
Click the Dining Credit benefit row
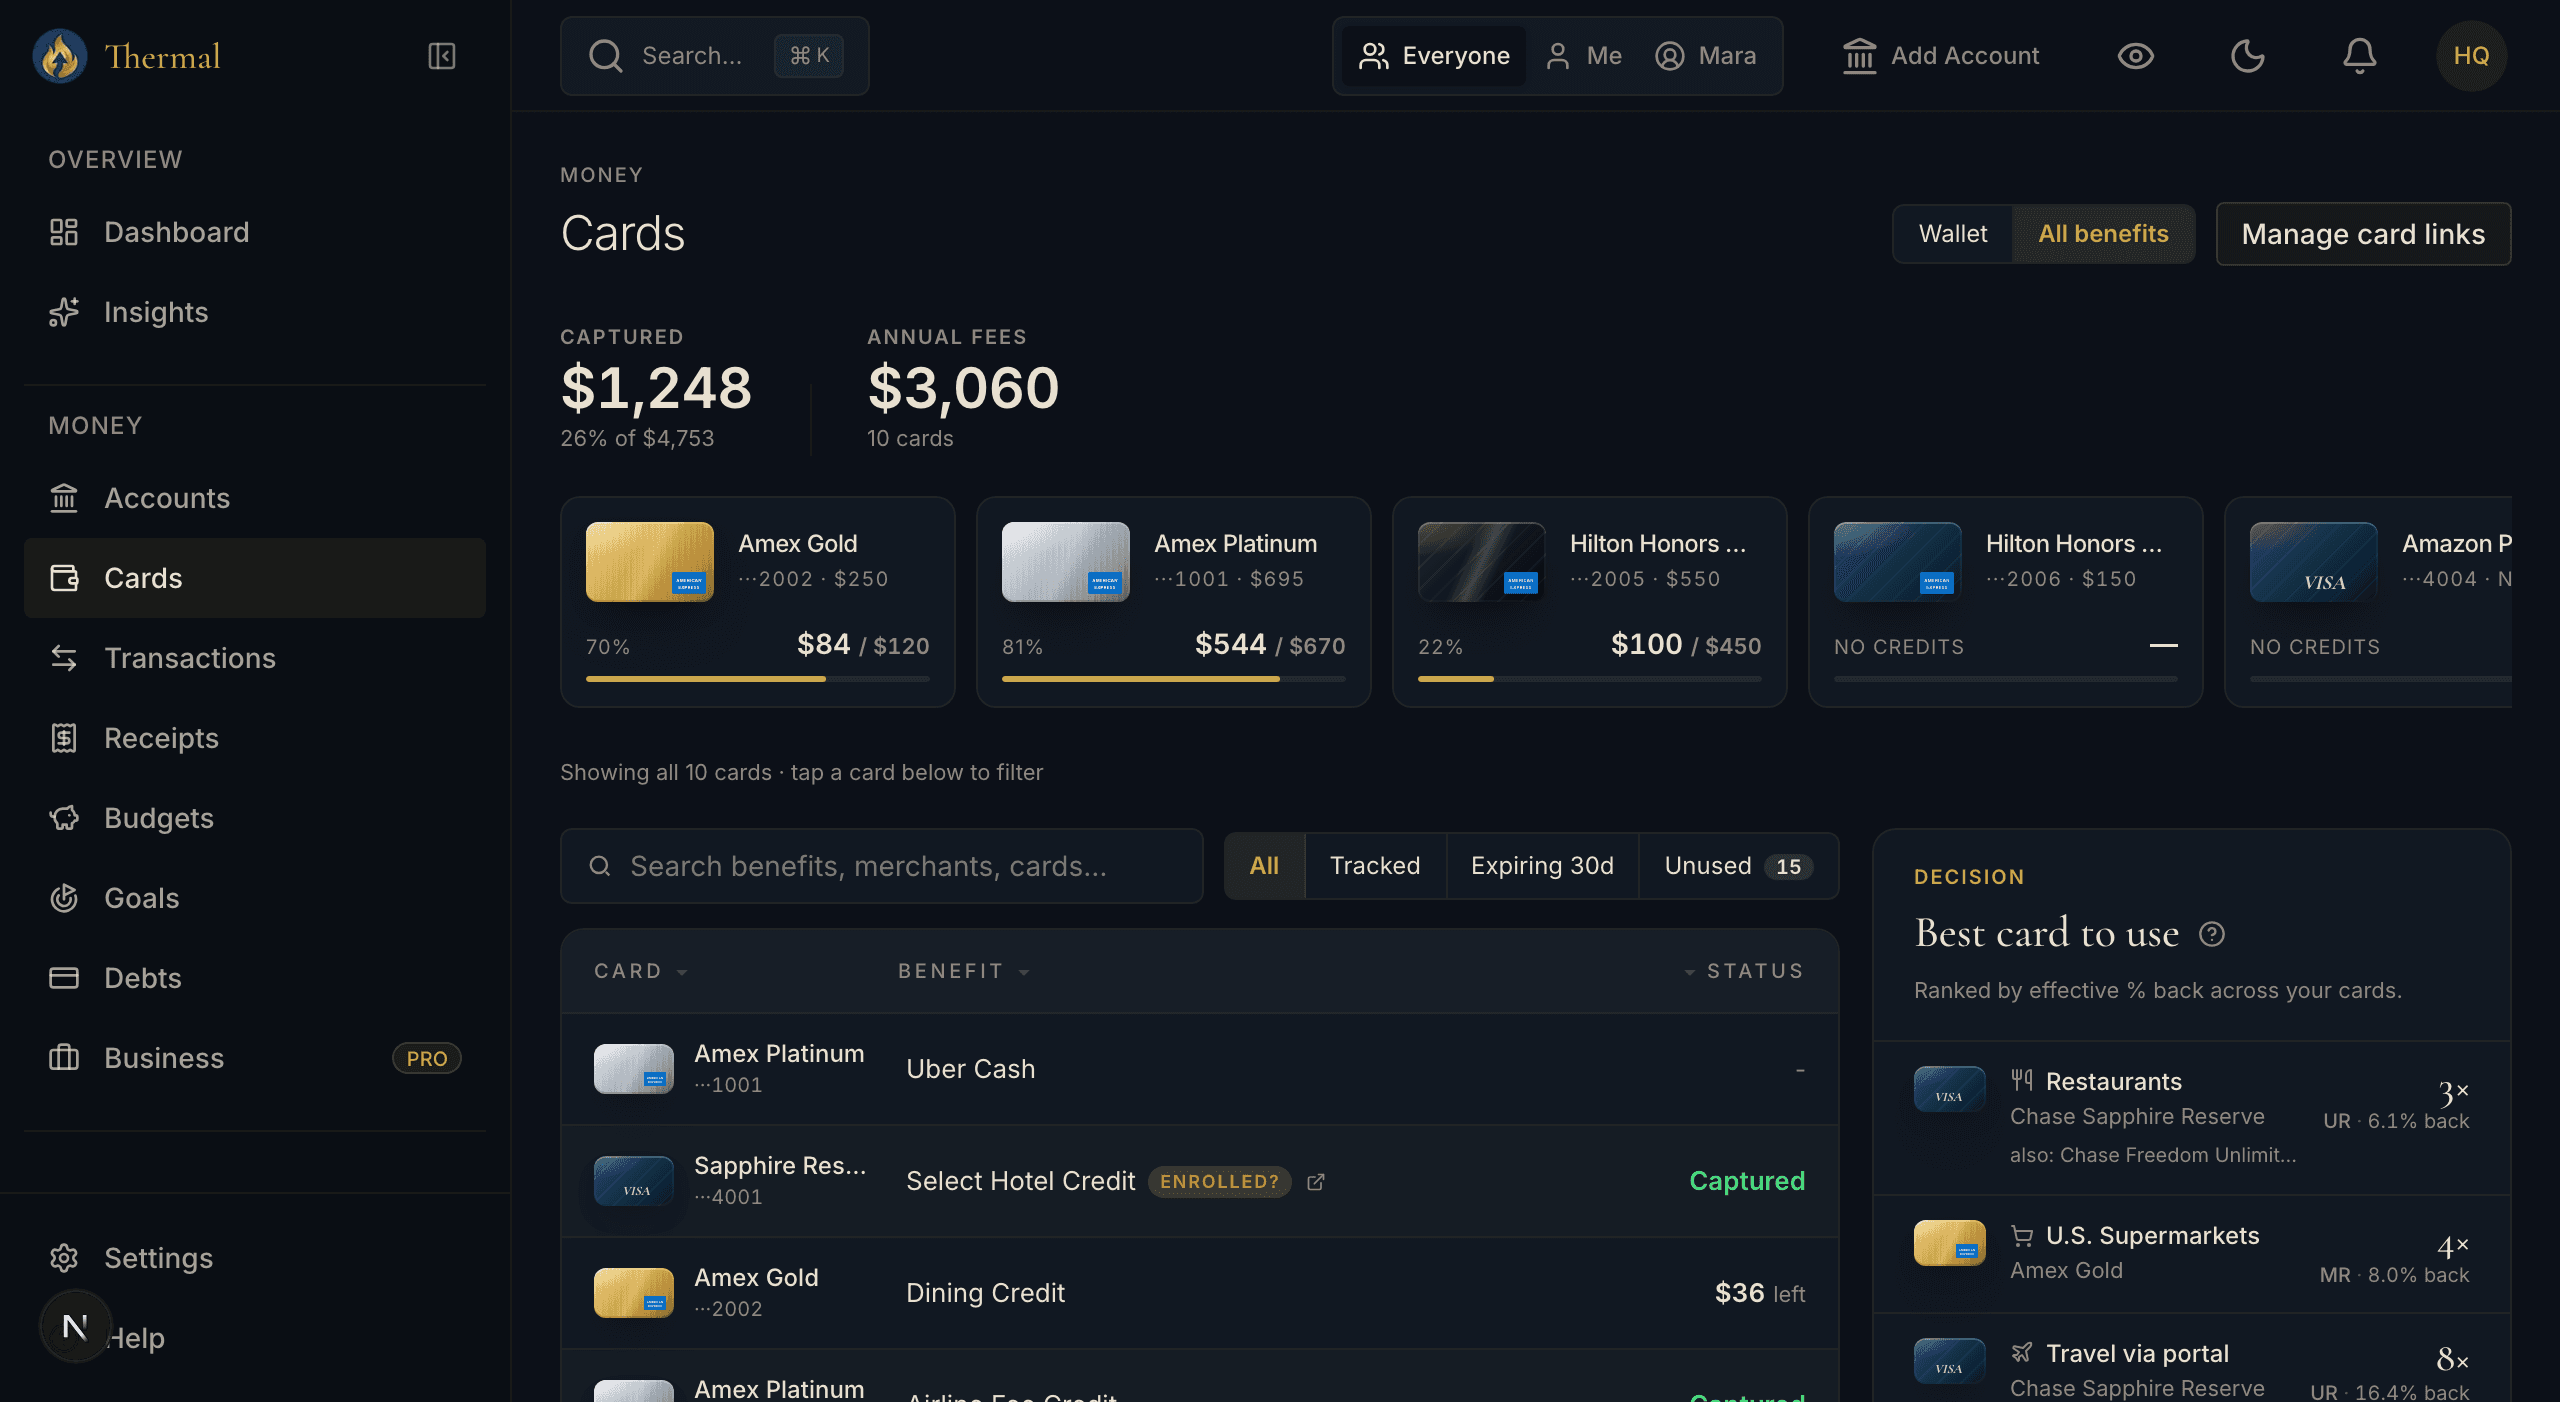click(1200, 1293)
